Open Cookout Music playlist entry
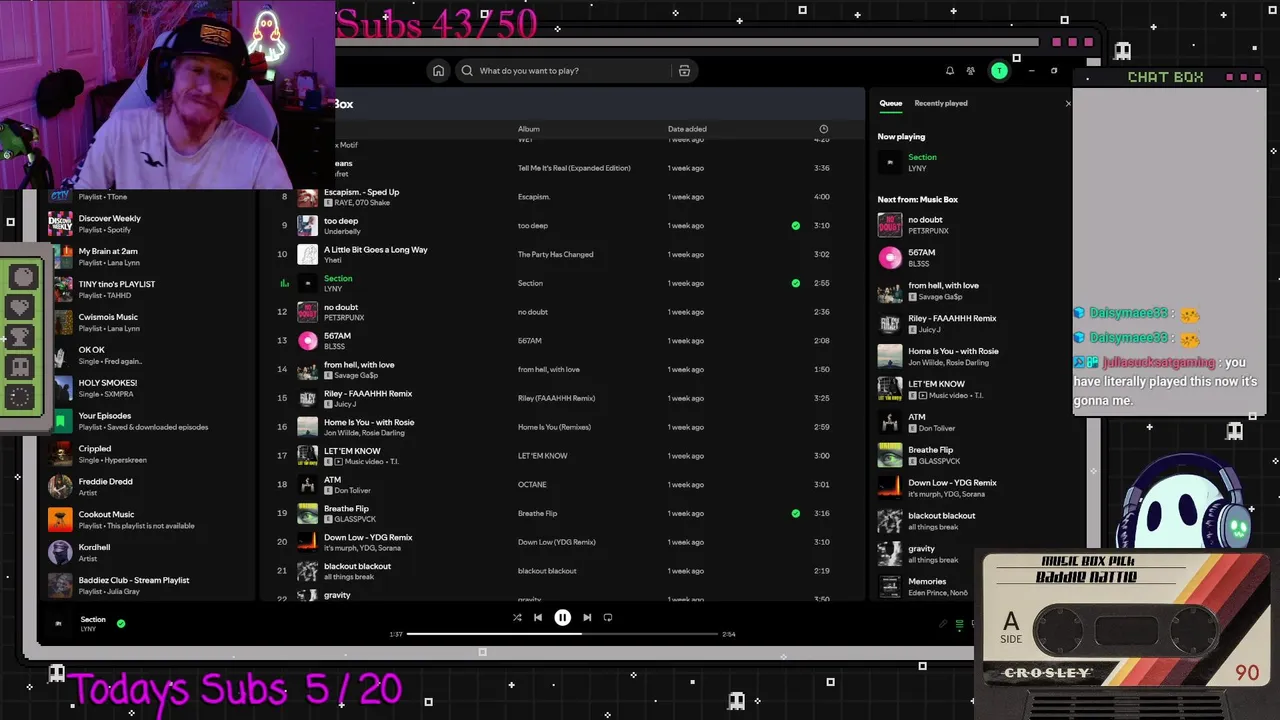Image resolution: width=1280 pixels, height=720 pixels. click(150, 520)
